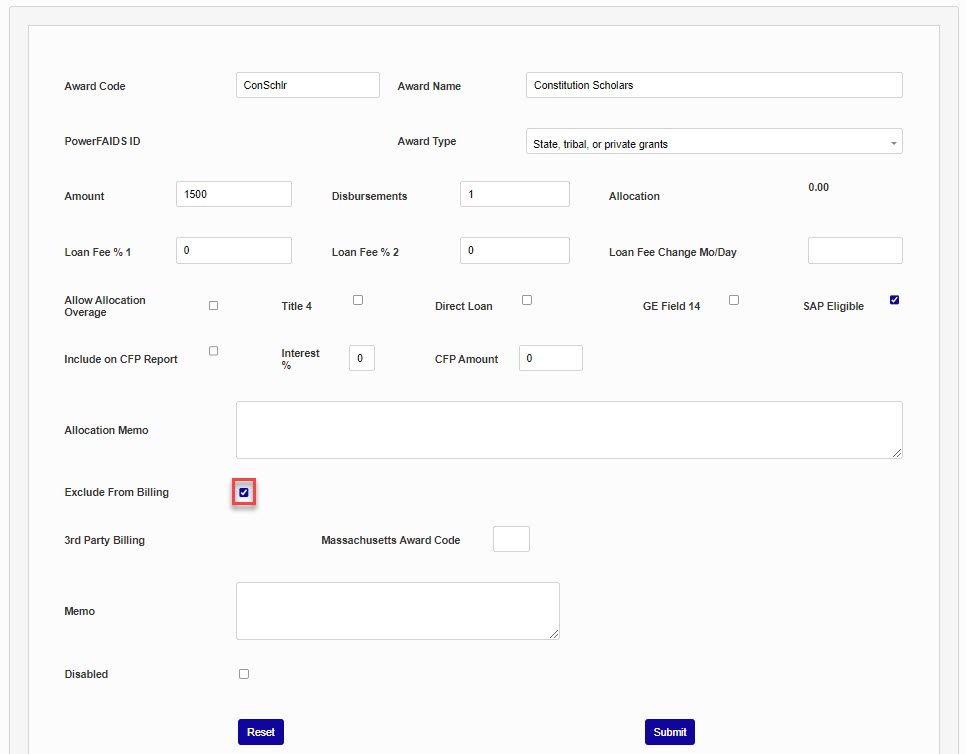966x754 pixels.
Task: Click the Massachusetts Award Code box
Action: pos(511,539)
